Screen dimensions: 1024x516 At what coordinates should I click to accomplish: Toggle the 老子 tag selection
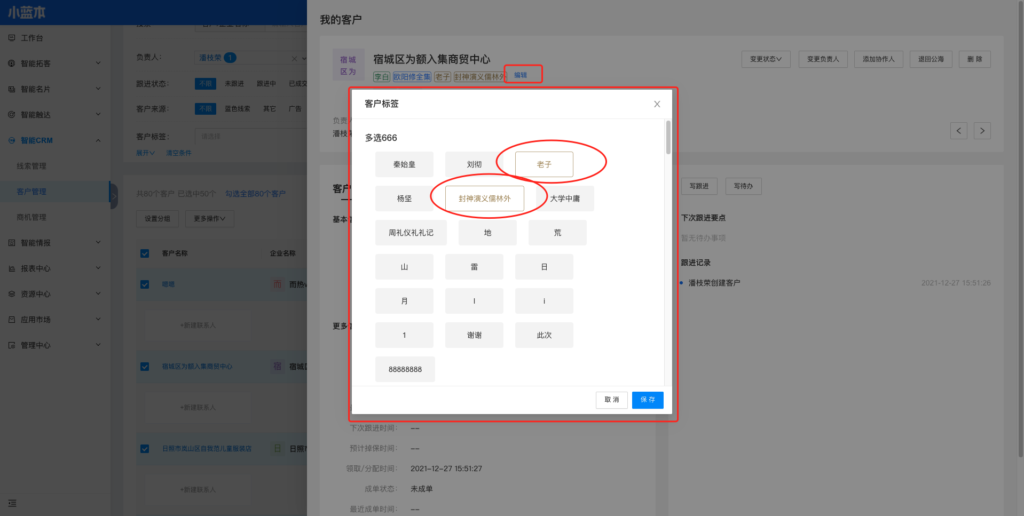544,163
